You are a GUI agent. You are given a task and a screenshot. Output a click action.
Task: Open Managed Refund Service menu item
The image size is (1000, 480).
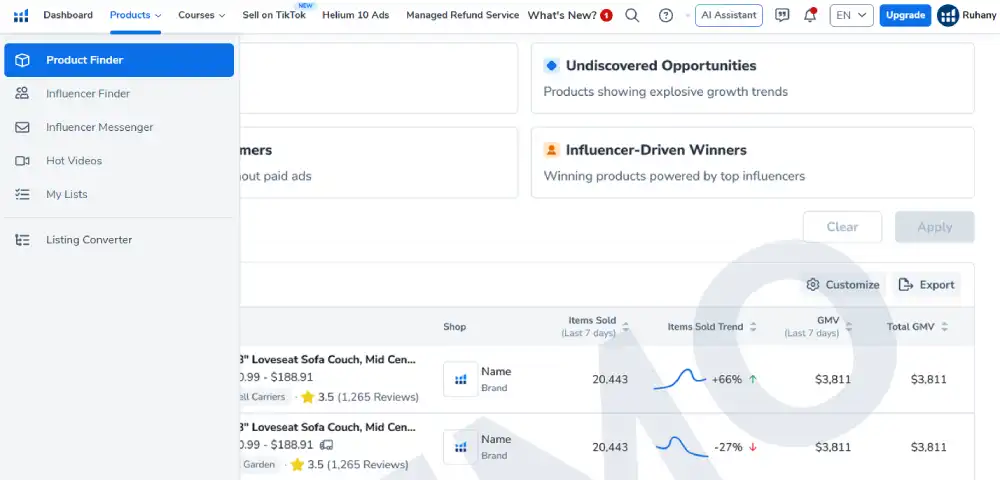462,15
